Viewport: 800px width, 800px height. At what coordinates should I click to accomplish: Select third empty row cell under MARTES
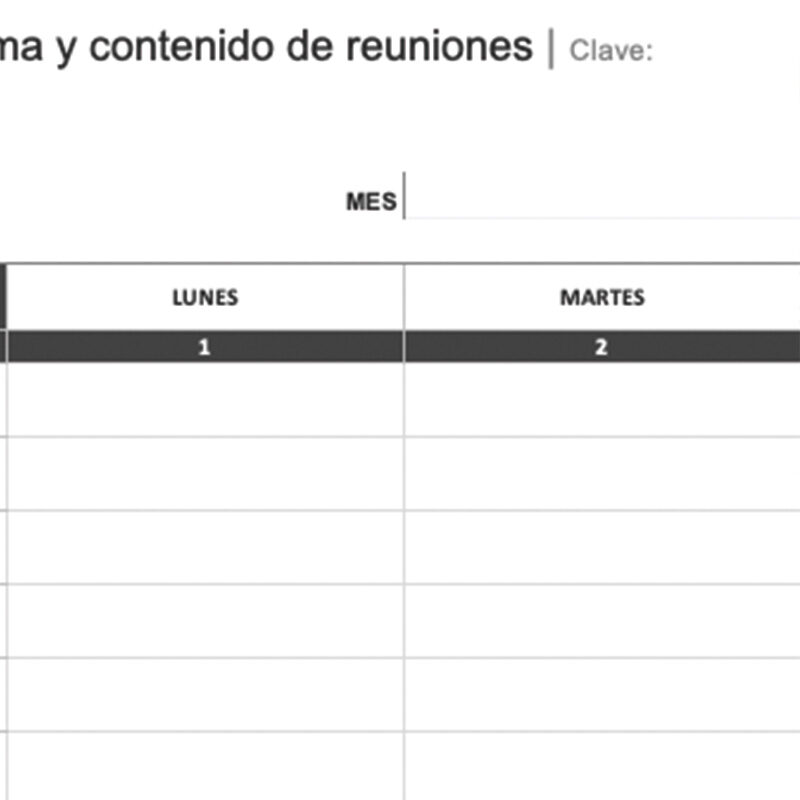click(x=602, y=547)
